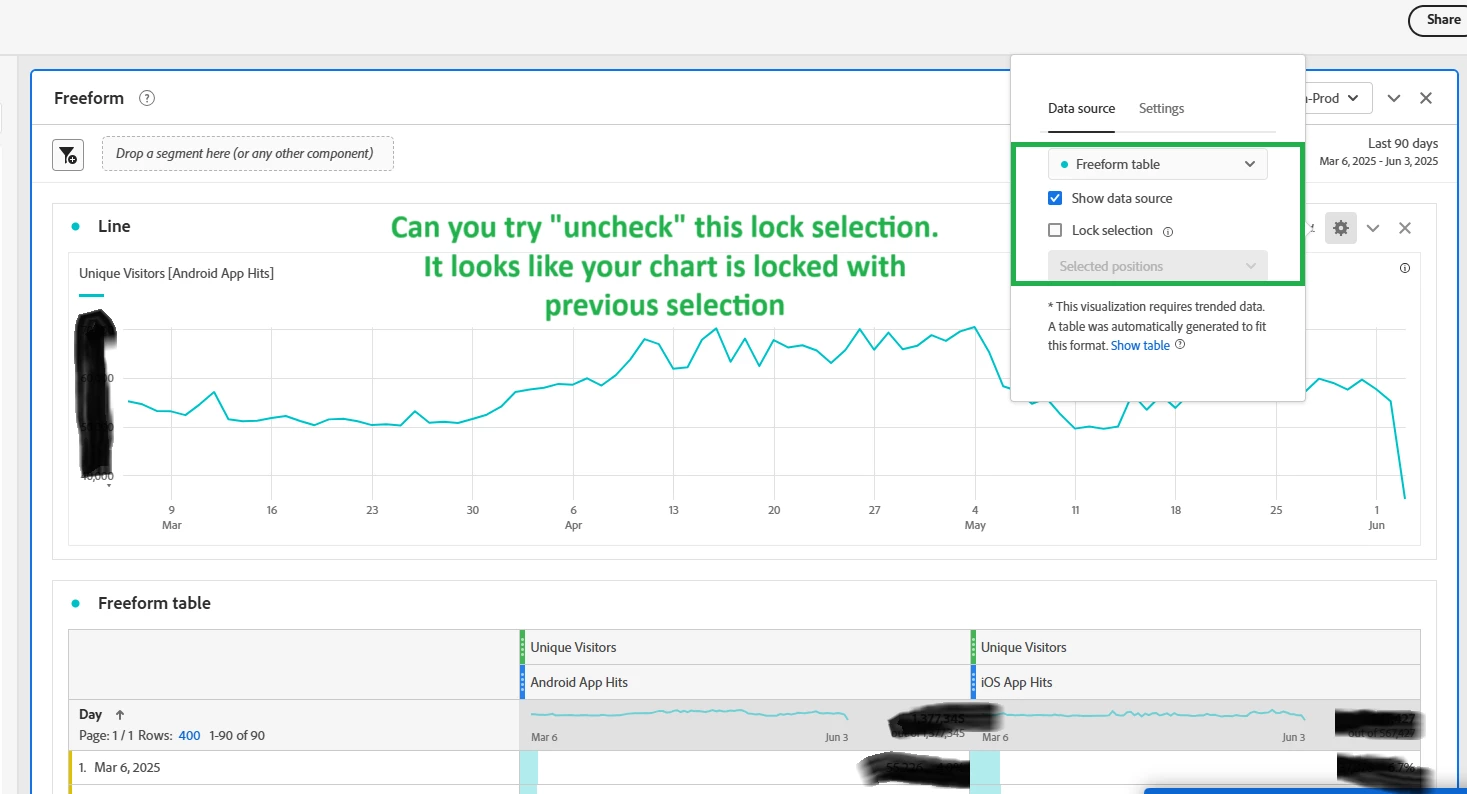Open the report suite dropdown ending in -Prod
The width and height of the screenshot is (1467, 794).
pyautogui.click(x=1338, y=98)
